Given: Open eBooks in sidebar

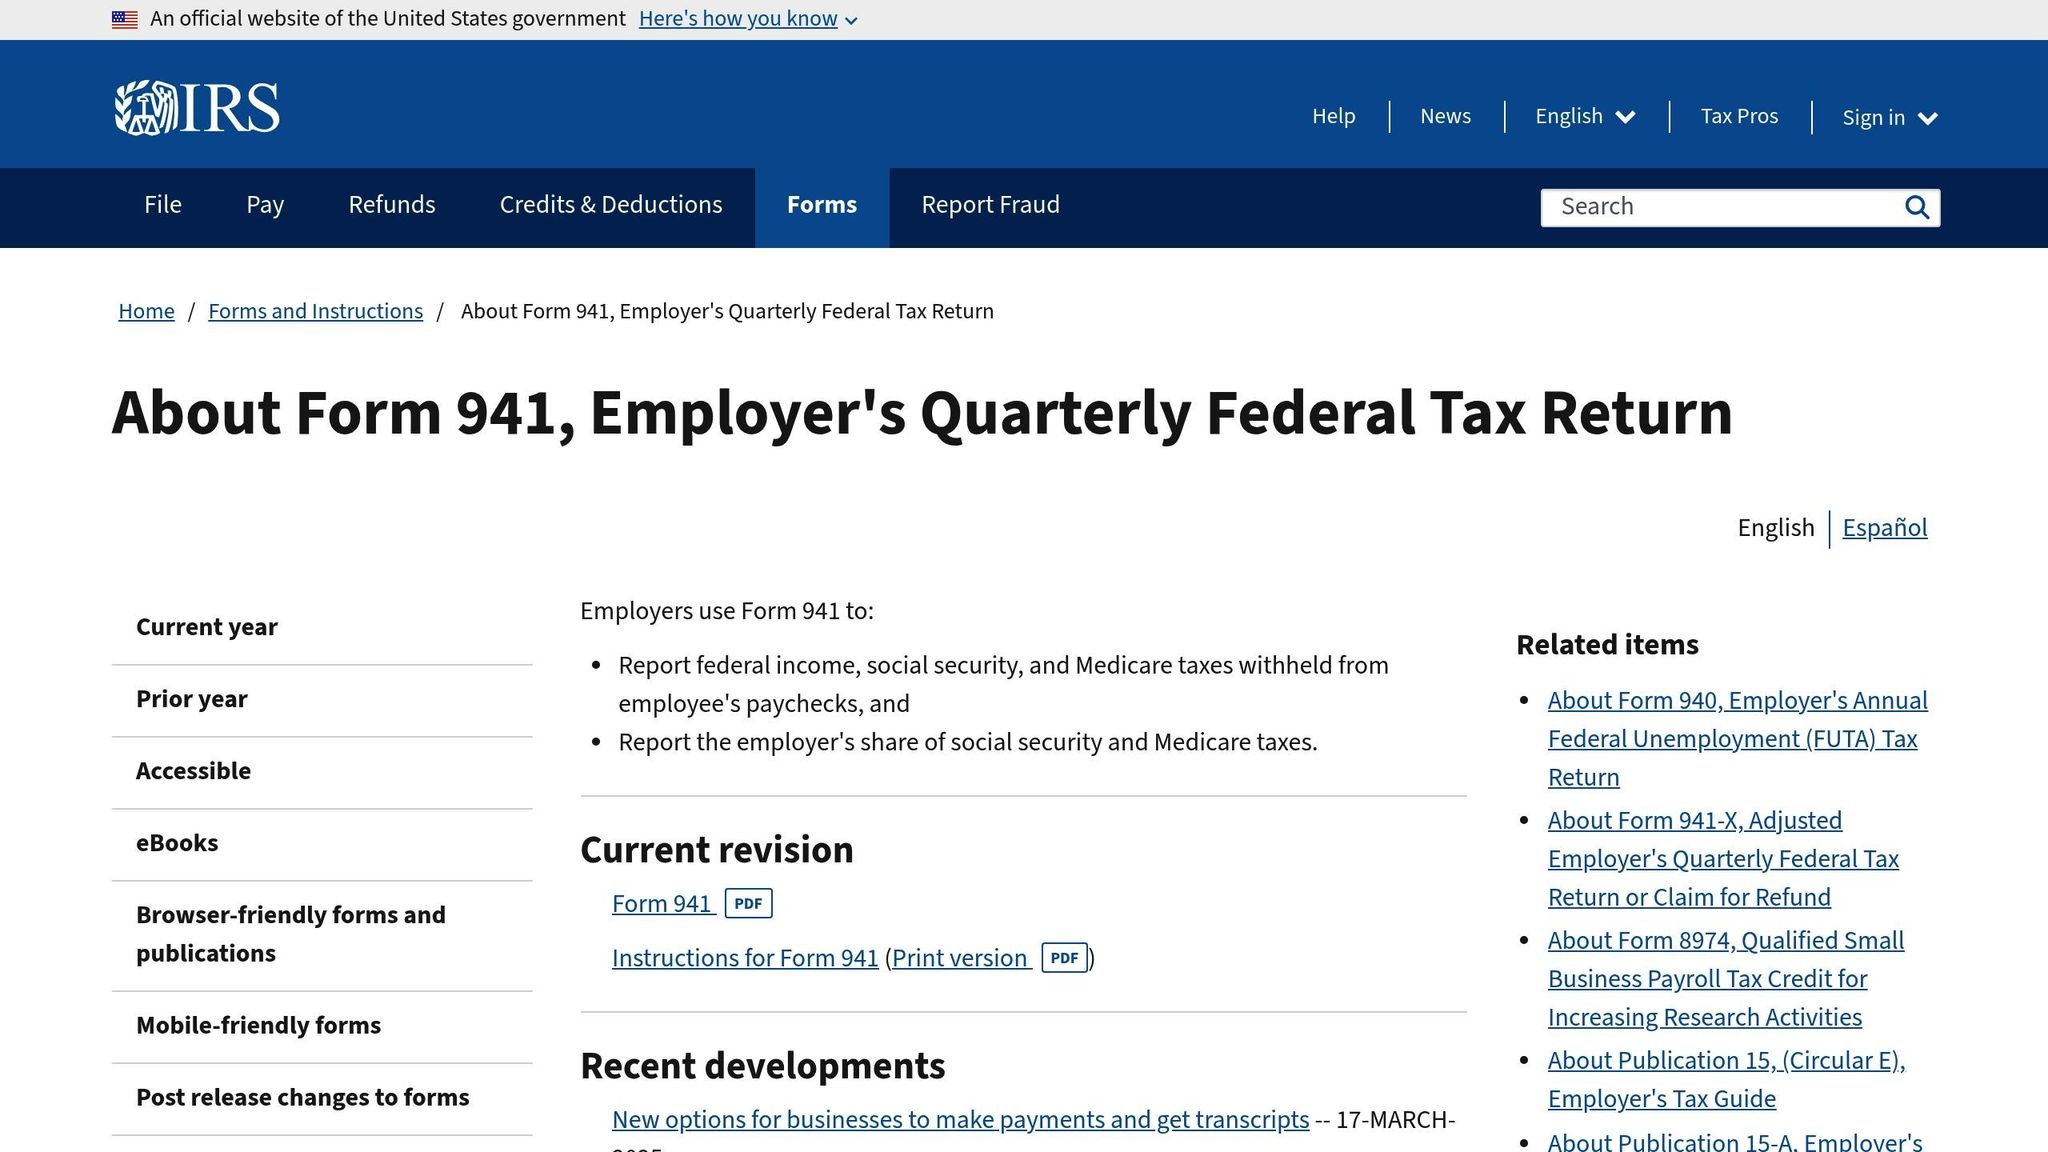Looking at the screenshot, I should coord(322,843).
